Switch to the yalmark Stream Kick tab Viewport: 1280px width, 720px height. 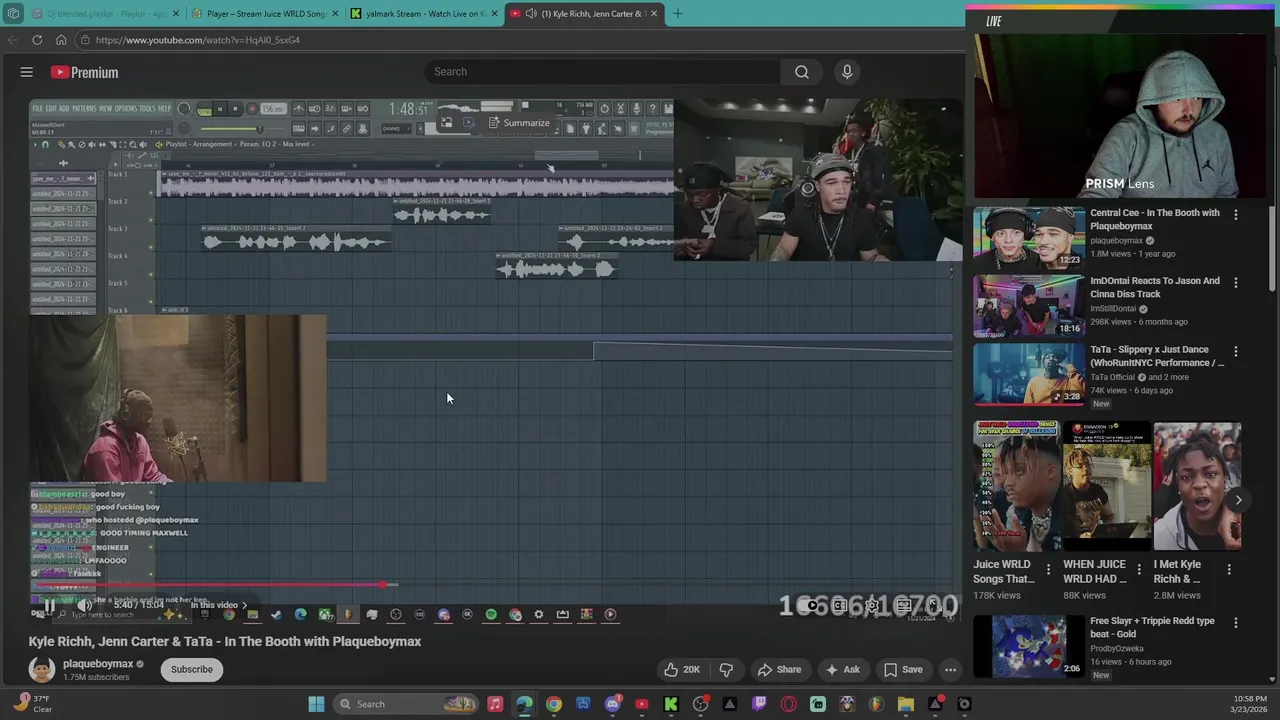[x=424, y=14]
